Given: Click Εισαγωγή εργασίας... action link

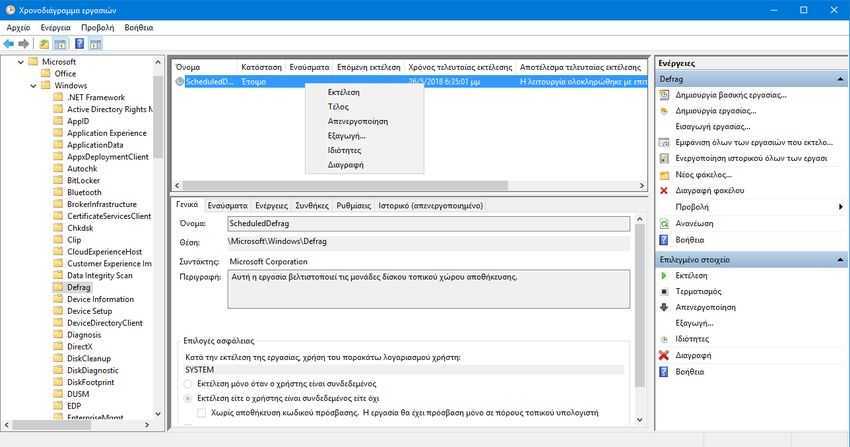Looking at the screenshot, I should pyautogui.click(x=713, y=126).
